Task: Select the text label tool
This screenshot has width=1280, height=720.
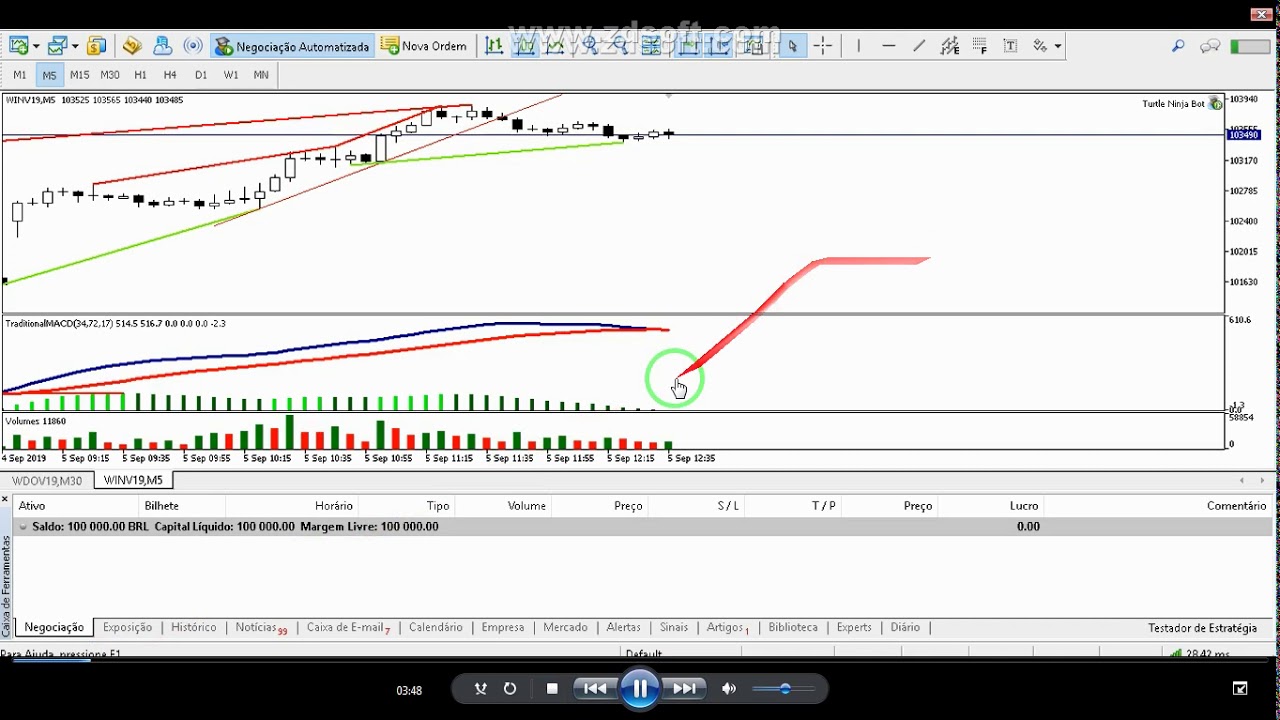Action: (1010, 46)
